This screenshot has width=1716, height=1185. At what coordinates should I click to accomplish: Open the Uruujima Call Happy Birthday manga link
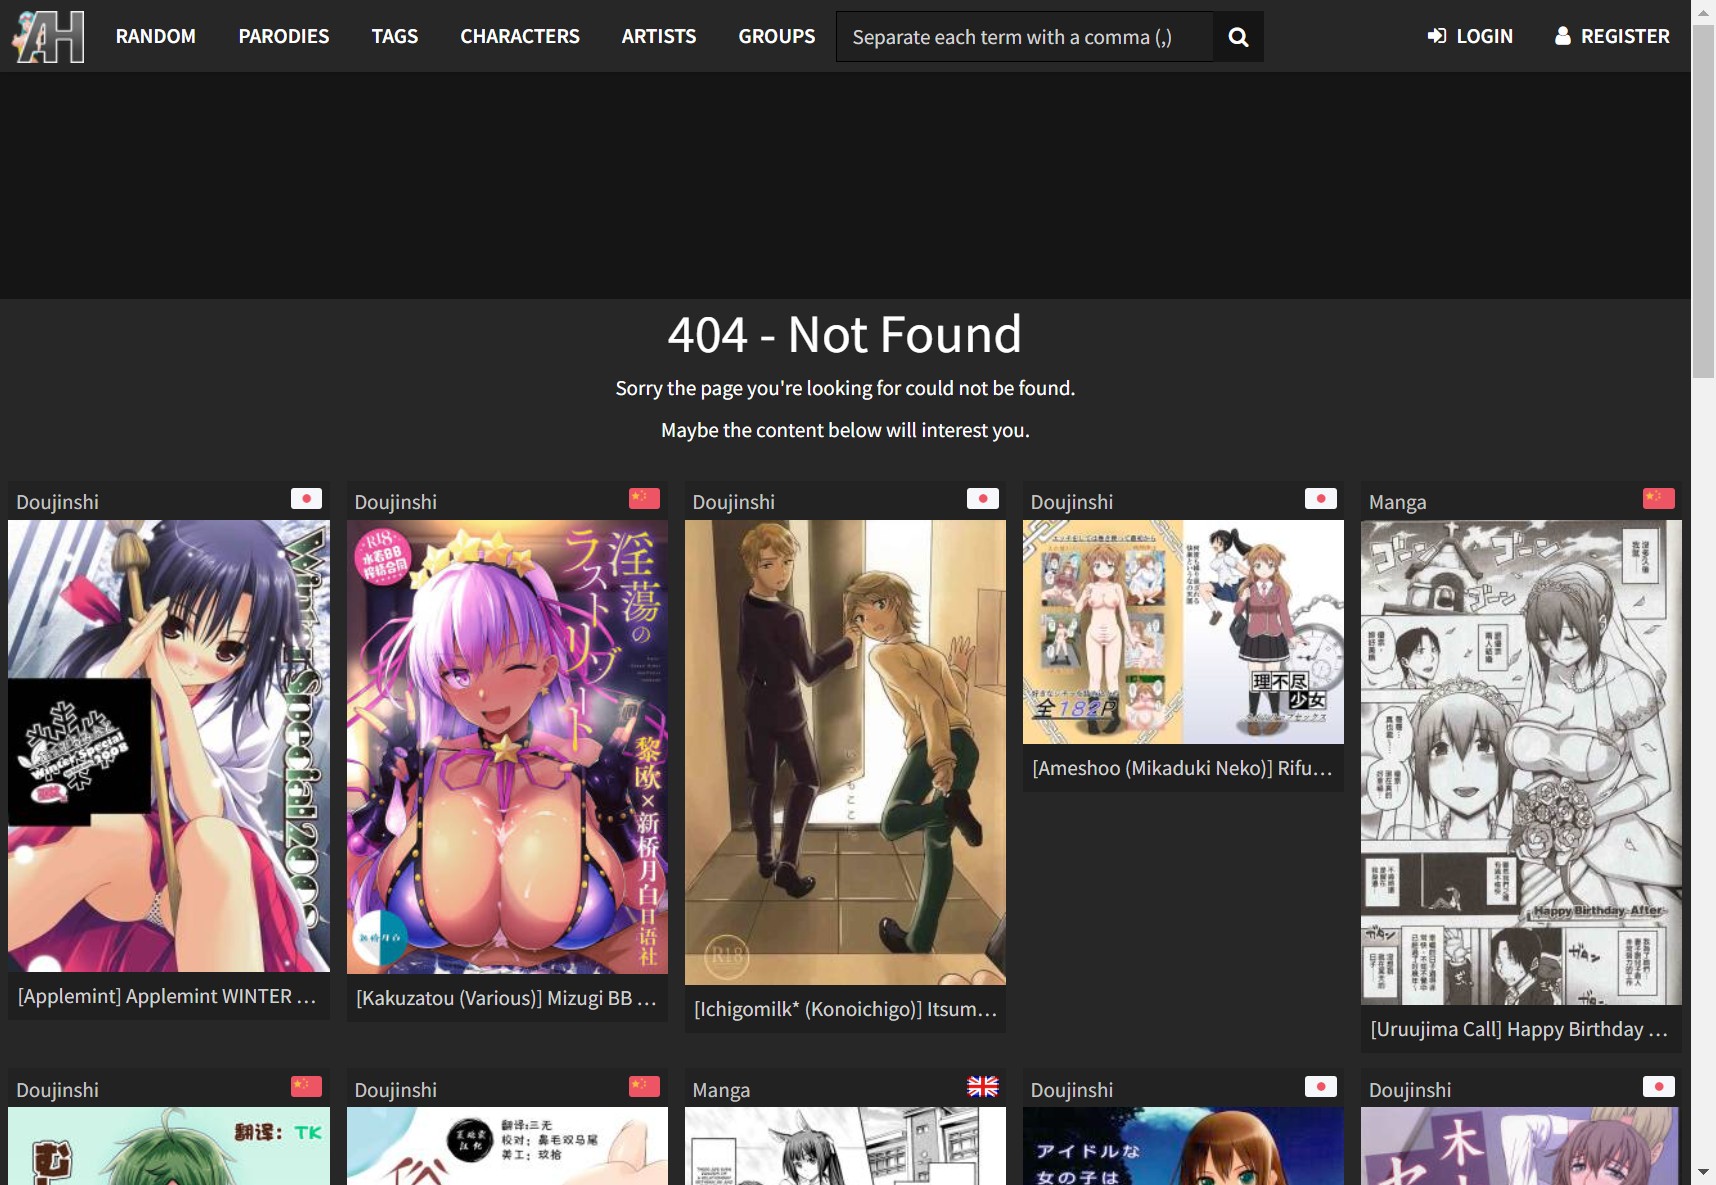coord(1520,1029)
